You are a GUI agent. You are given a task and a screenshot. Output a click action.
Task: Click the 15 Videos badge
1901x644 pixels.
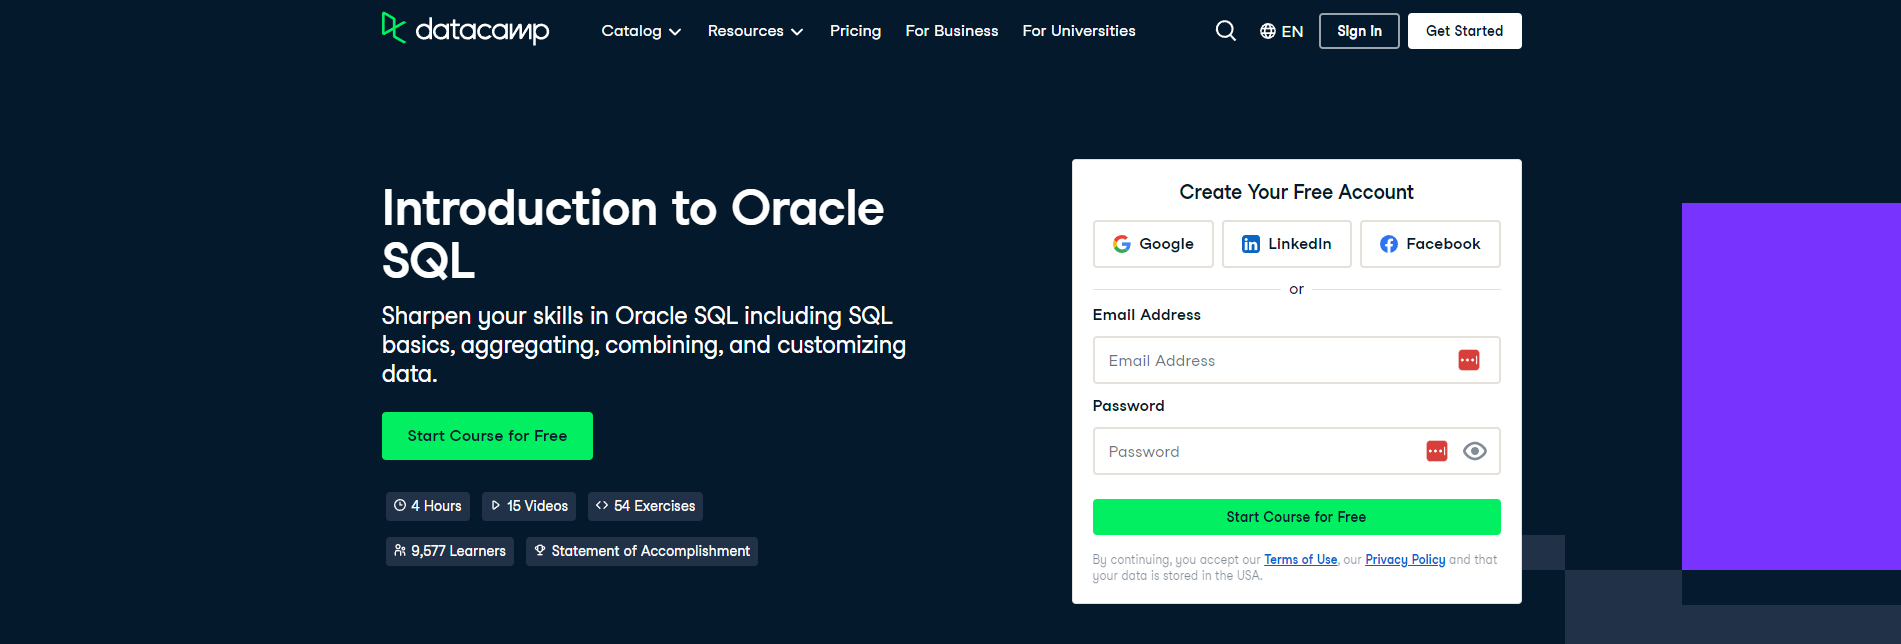click(x=529, y=506)
